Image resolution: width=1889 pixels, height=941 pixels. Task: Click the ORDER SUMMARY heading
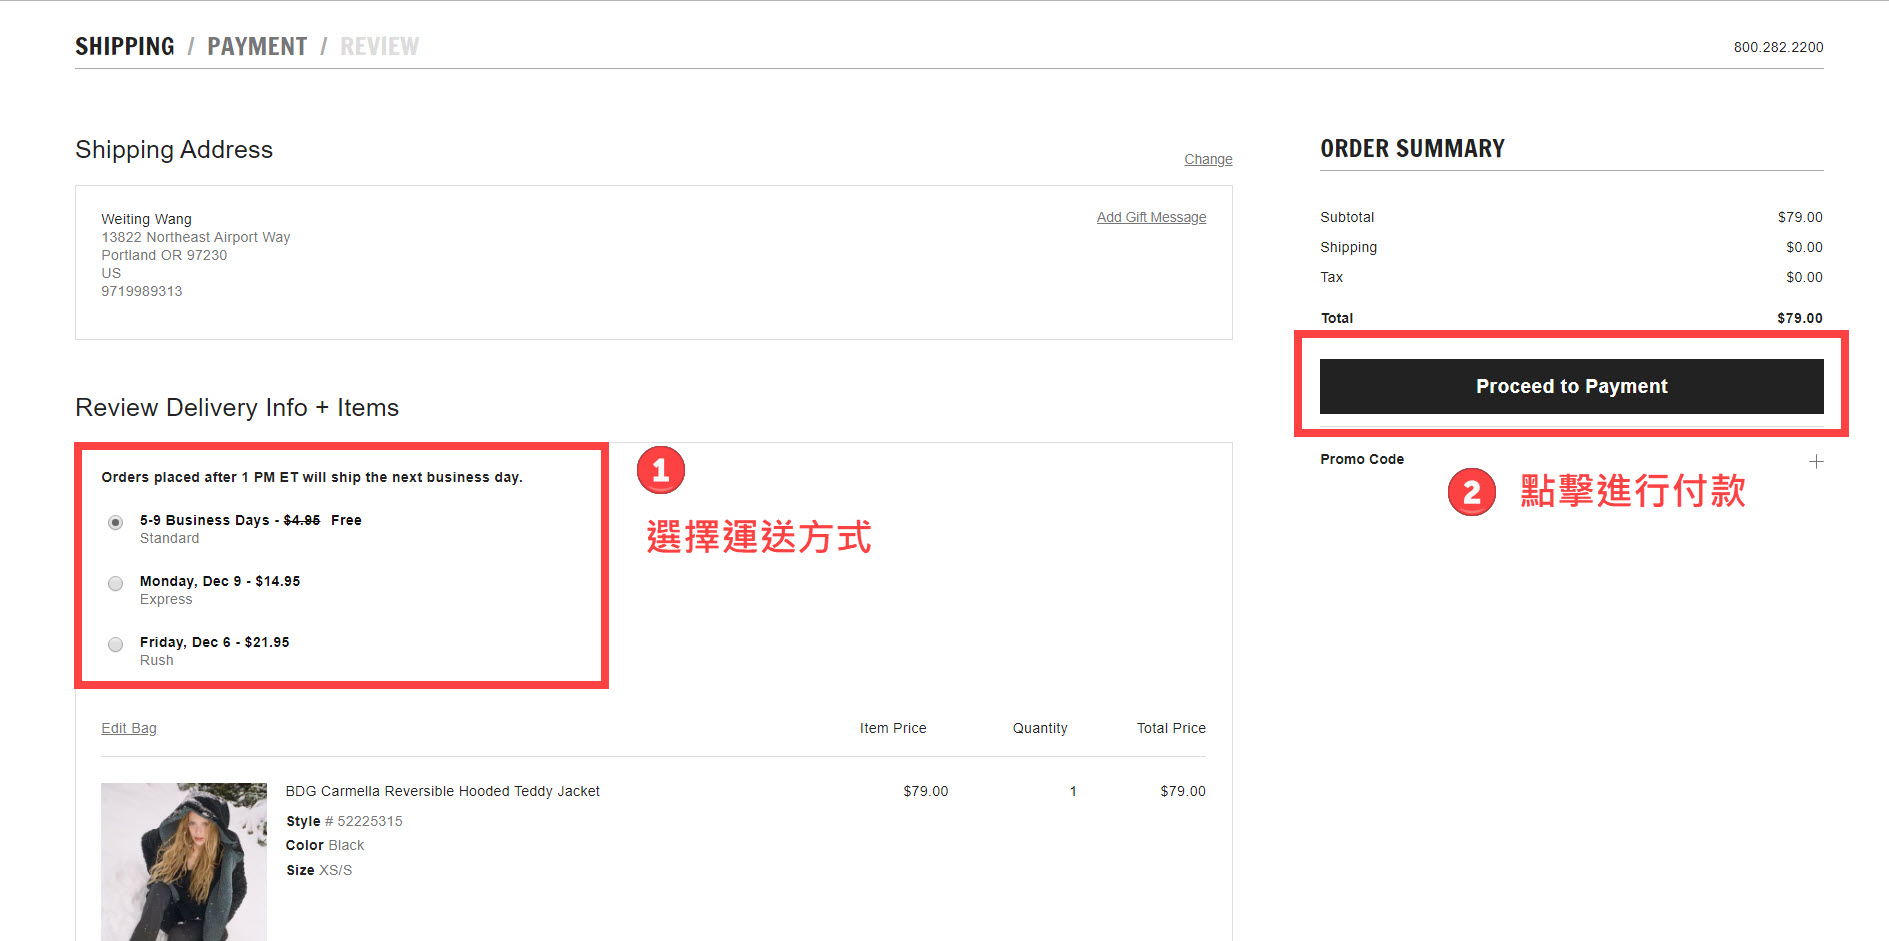(x=1412, y=149)
